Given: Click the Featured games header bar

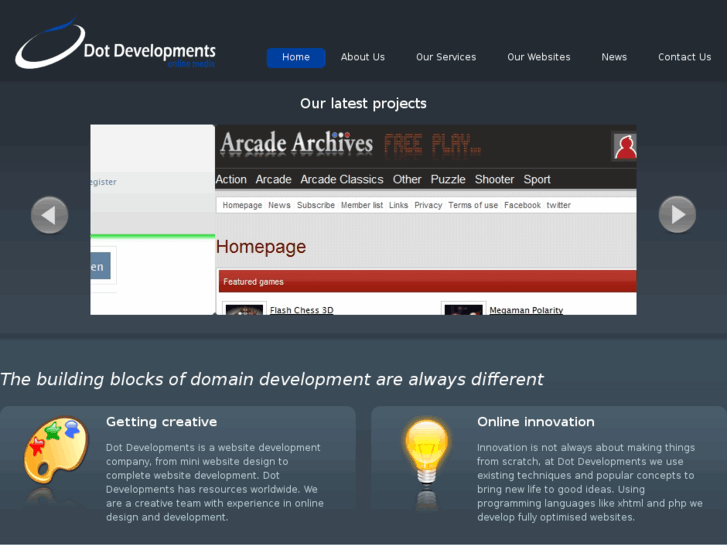Looking at the screenshot, I should point(427,281).
